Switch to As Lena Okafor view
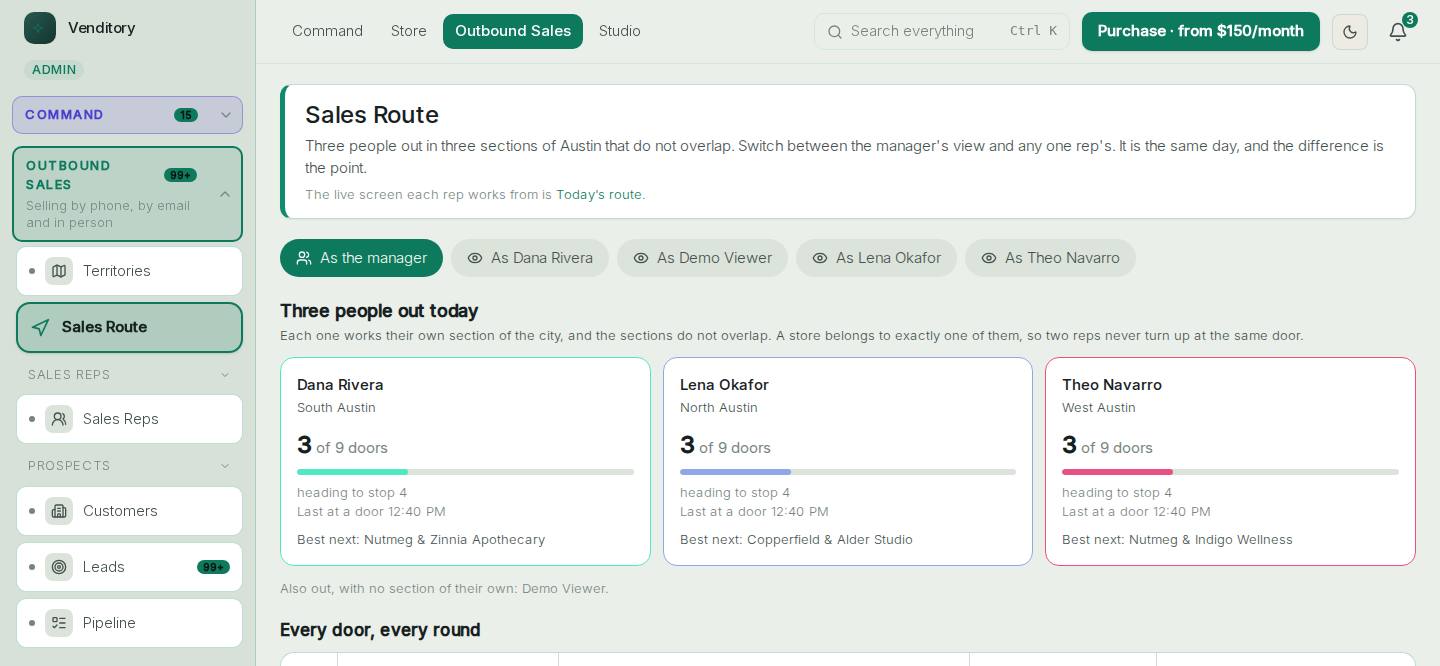1440x666 pixels. coord(876,258)
